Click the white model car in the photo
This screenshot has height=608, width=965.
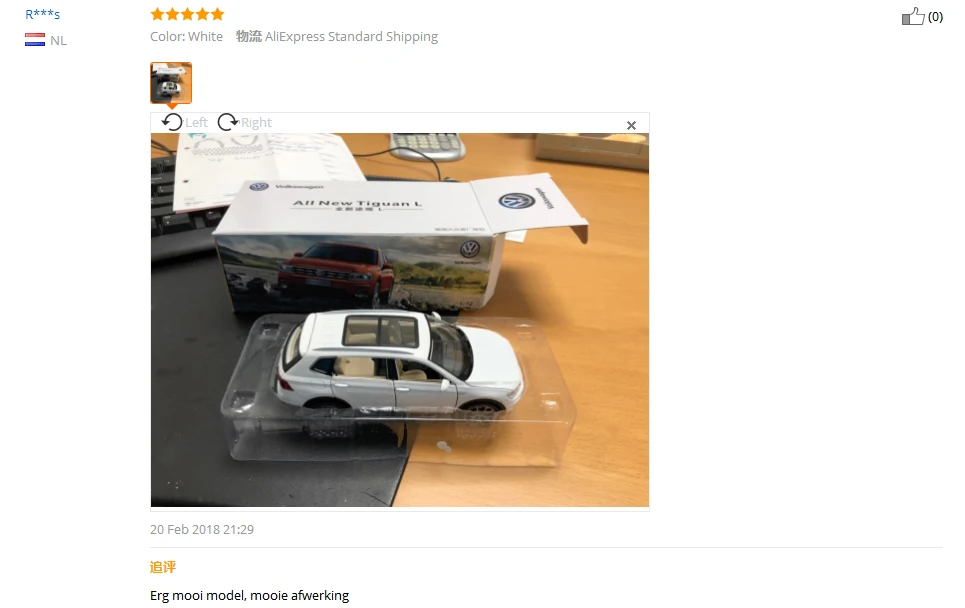[x=399, y=363]
